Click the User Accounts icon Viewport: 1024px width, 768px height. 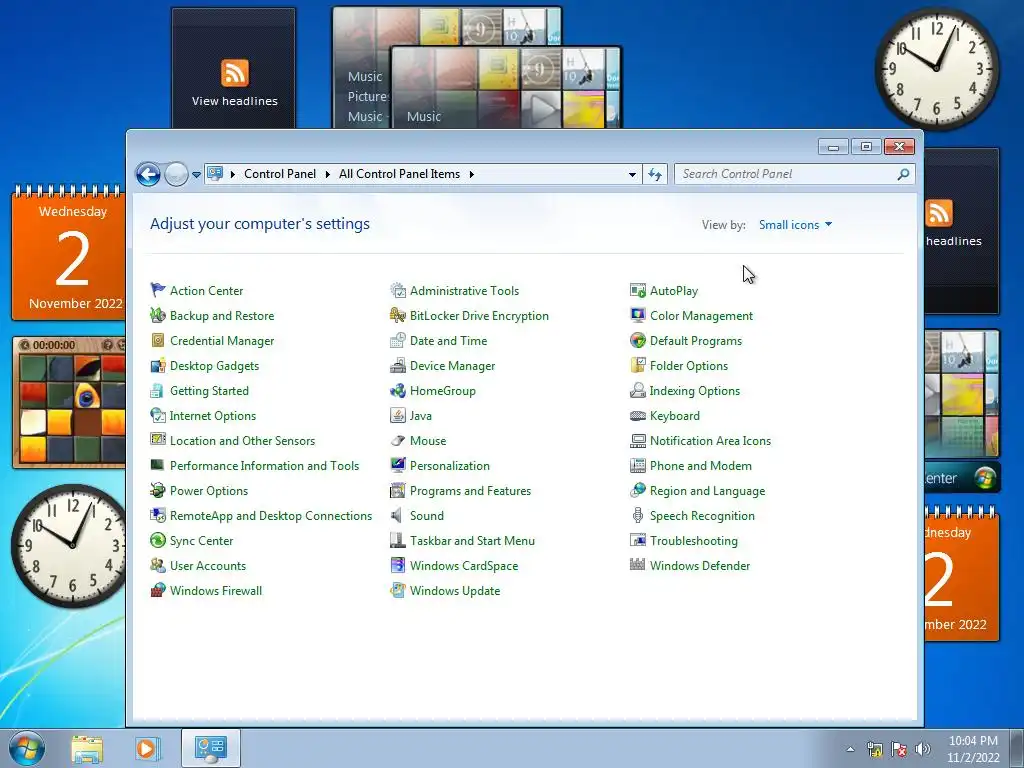[x=158, y=566]
